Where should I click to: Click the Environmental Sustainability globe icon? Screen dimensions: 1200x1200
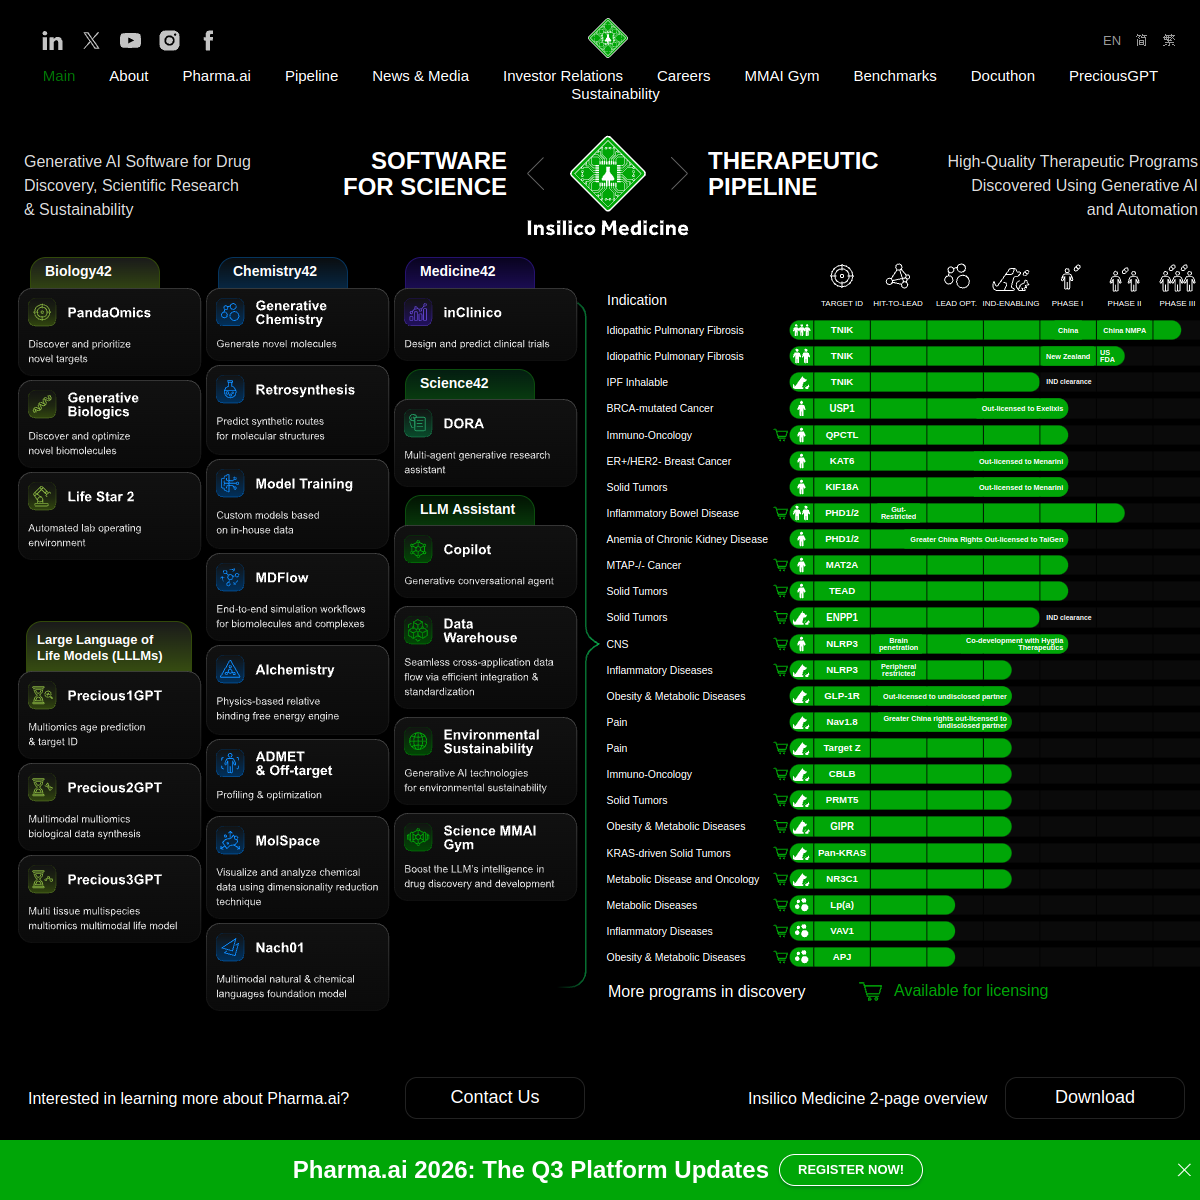418,742
